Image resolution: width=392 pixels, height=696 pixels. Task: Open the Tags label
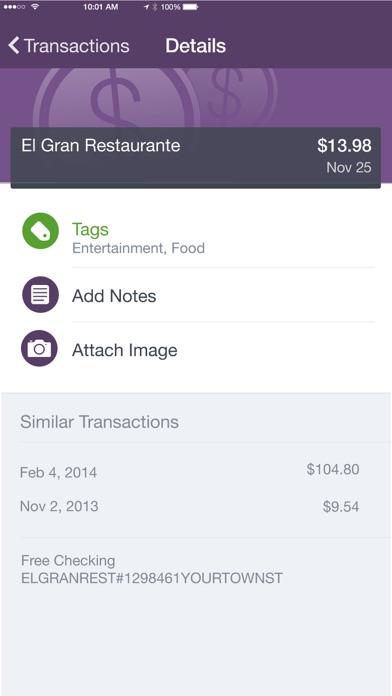tap(90, 229)
